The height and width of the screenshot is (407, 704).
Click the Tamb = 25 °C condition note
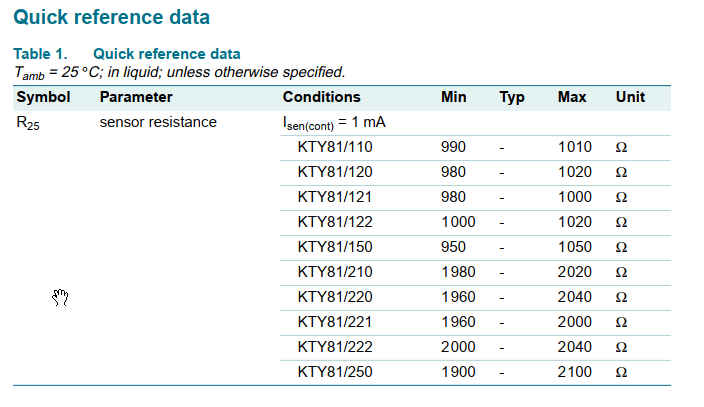tap(180, 72)
